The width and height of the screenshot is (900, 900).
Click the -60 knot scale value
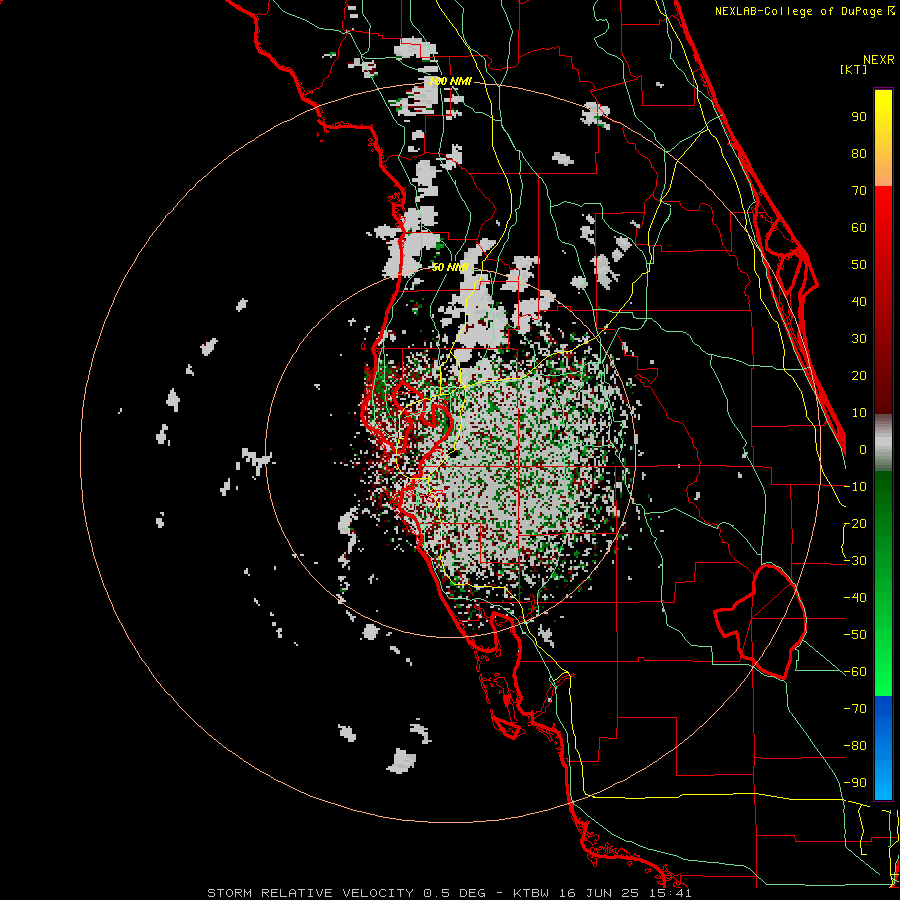point(855,672)
